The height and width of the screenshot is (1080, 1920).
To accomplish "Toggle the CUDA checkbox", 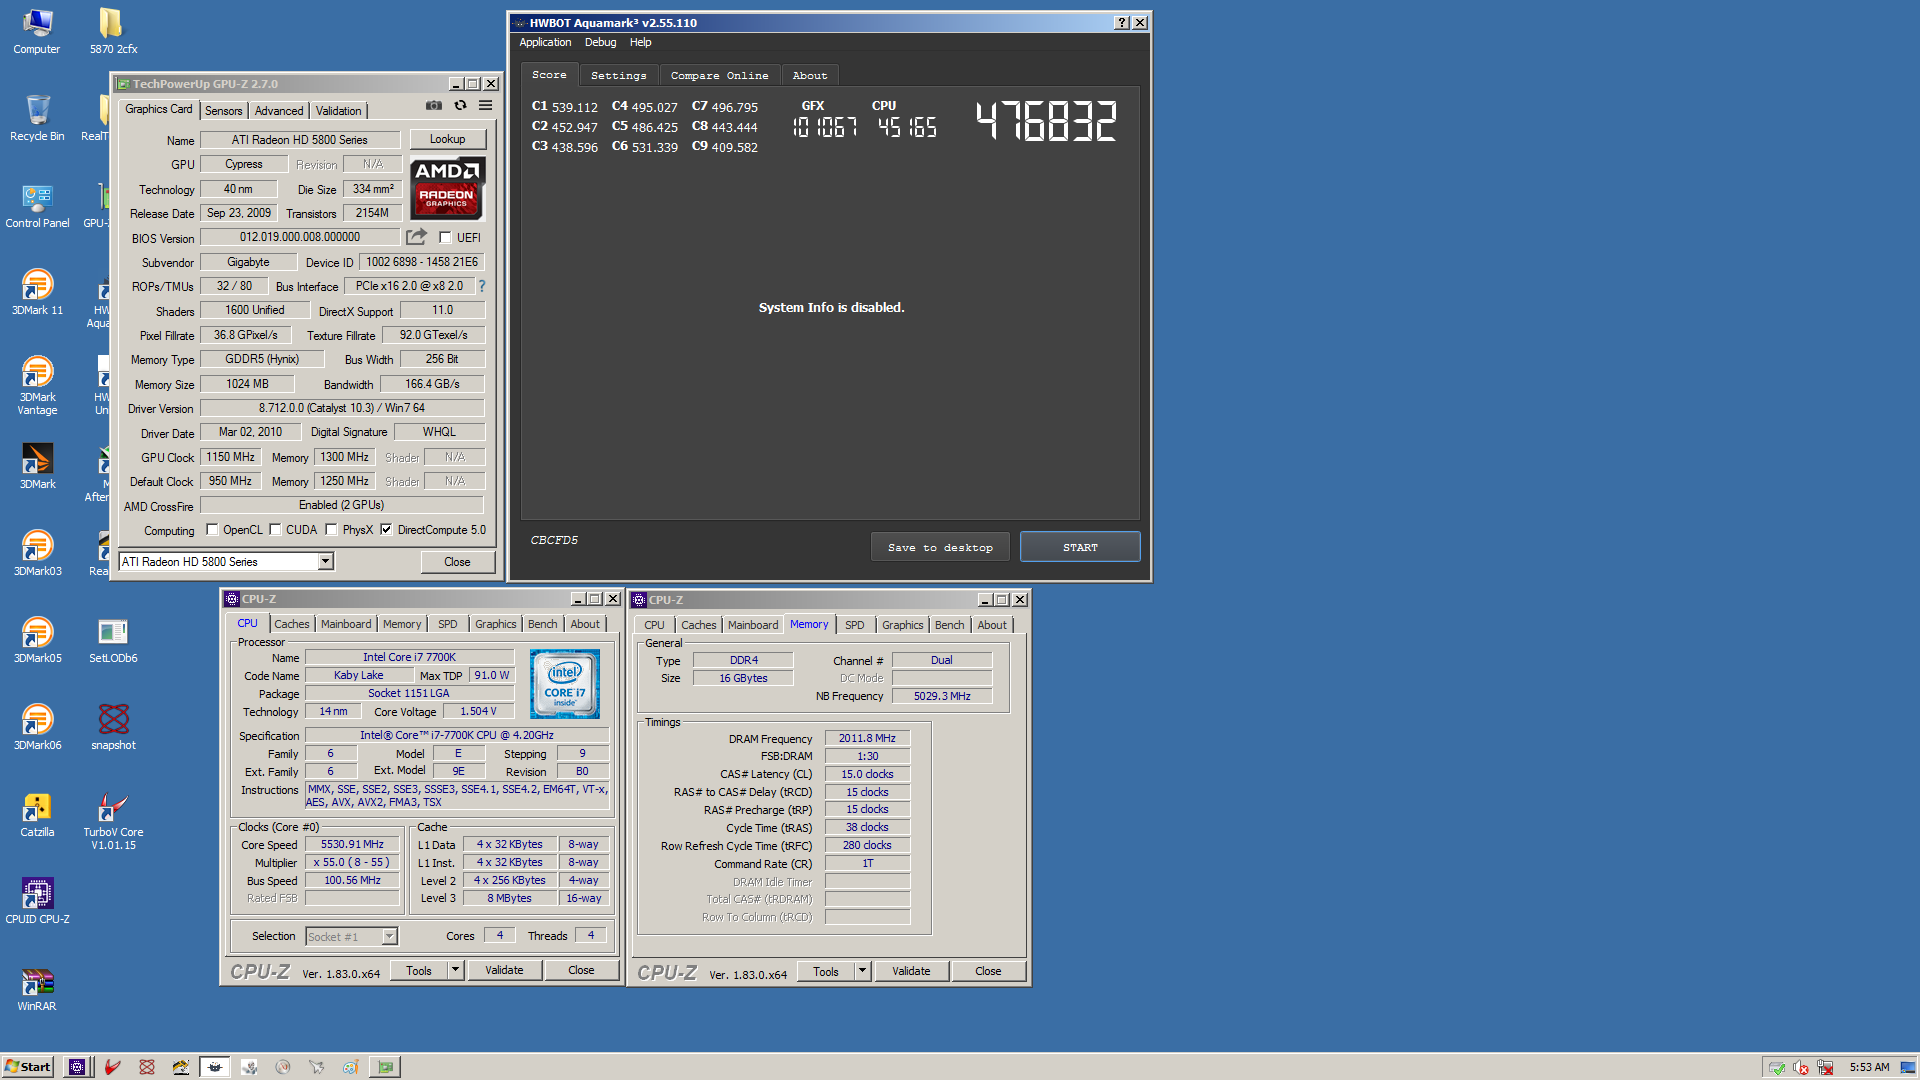I will tap(275, 530).
